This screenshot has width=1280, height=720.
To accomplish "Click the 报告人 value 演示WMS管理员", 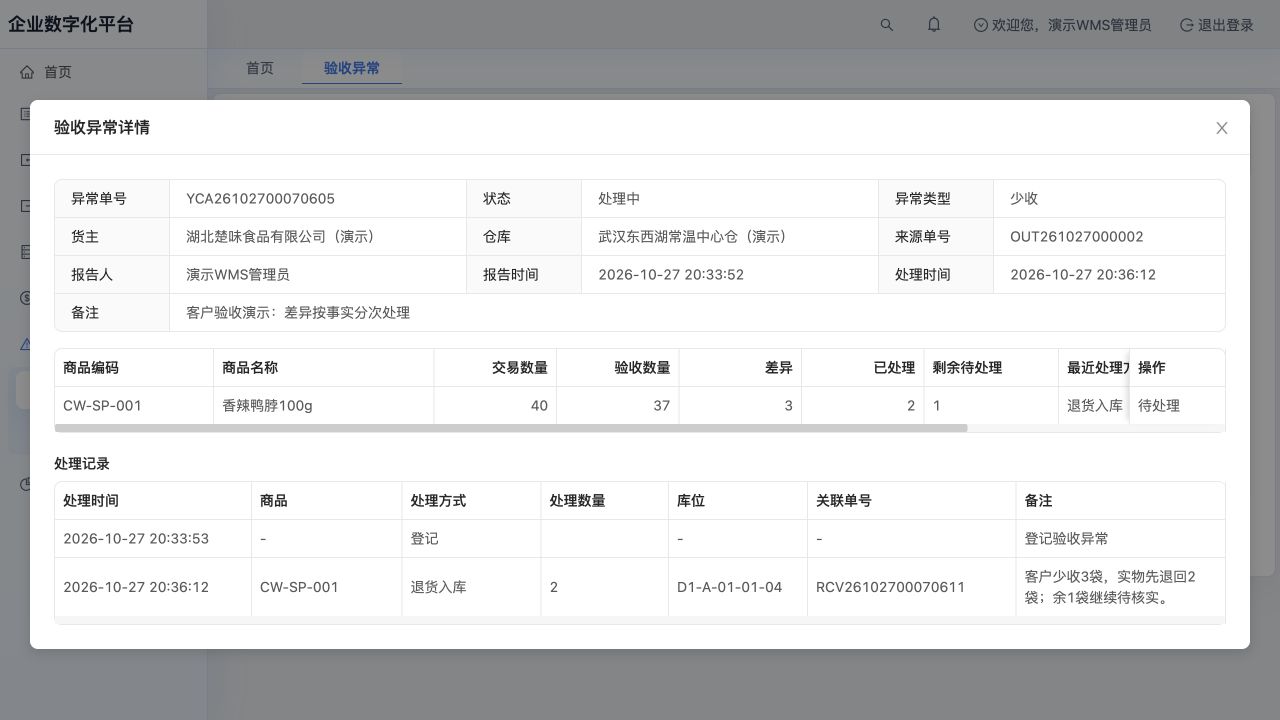I will 238,275.
